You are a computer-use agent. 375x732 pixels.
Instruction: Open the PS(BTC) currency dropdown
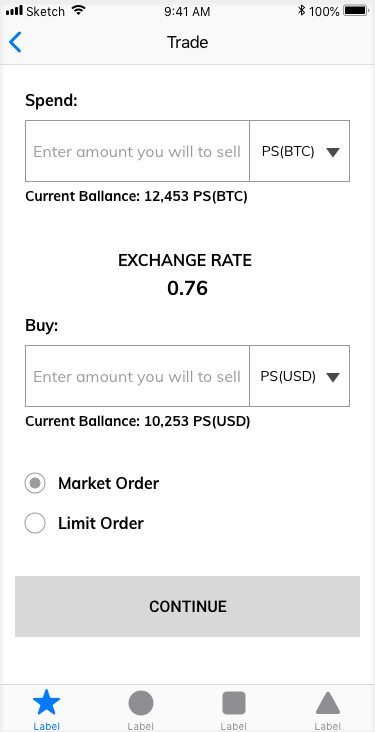(x=299, y=151)
